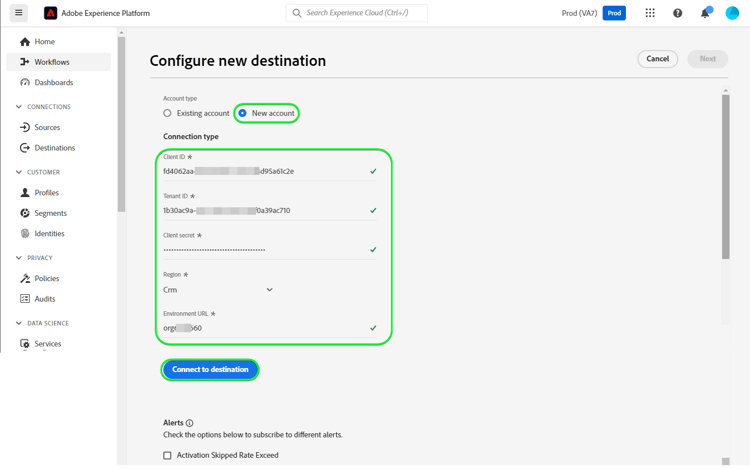Click the Connect to destination button

click(210, 370)
